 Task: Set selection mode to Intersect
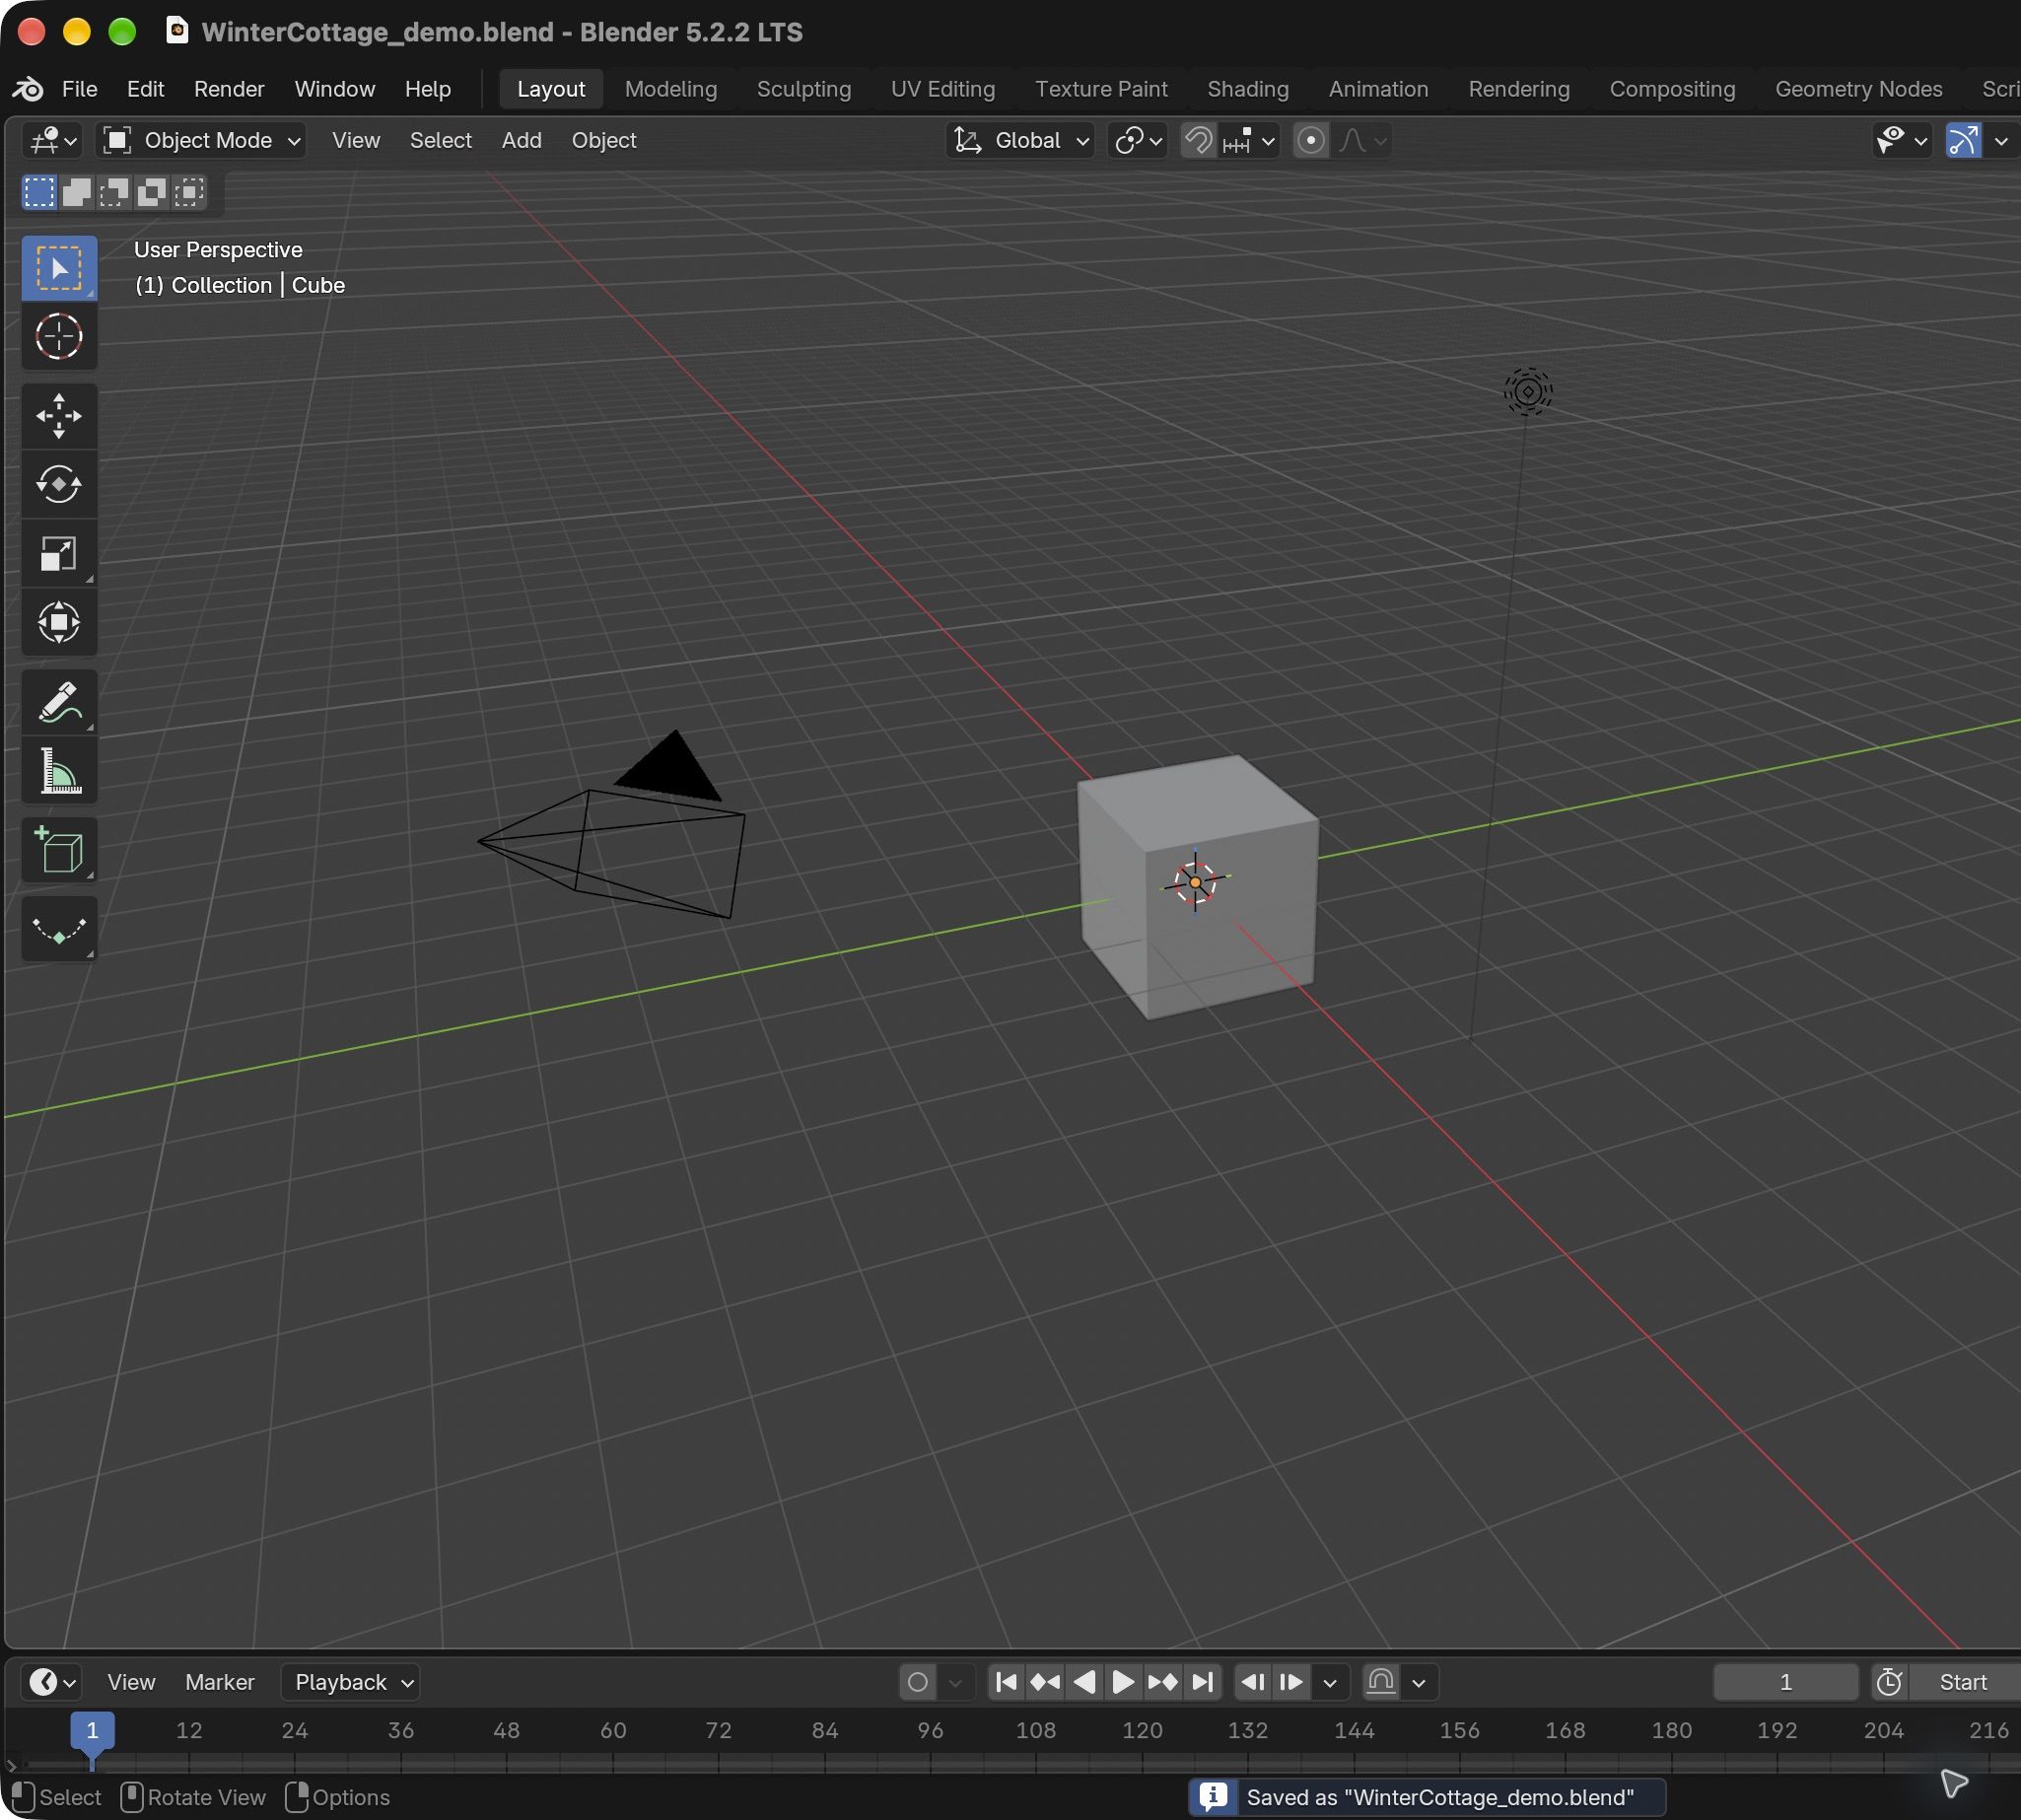pyautogui.click(x=189, y=192)
